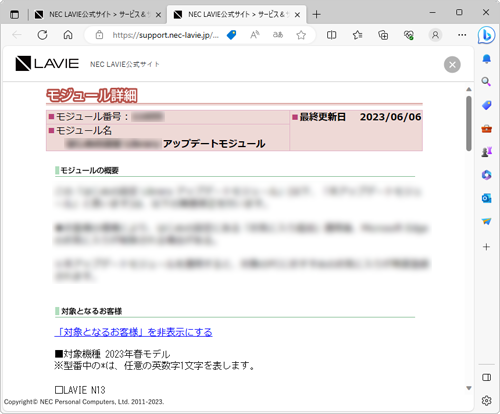Open the user profile menu
This screenshot has width=500, height=414.
(x=435, y=35)
